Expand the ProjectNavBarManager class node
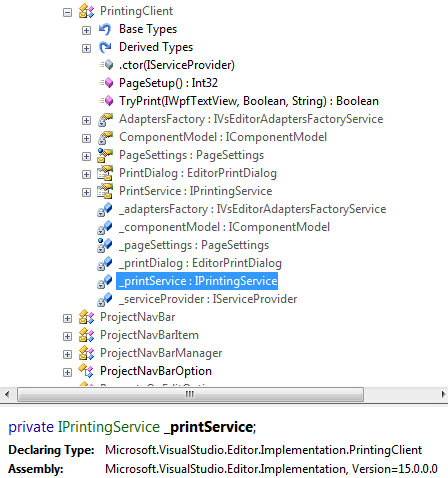448x478 pixels. click(67, 355)
